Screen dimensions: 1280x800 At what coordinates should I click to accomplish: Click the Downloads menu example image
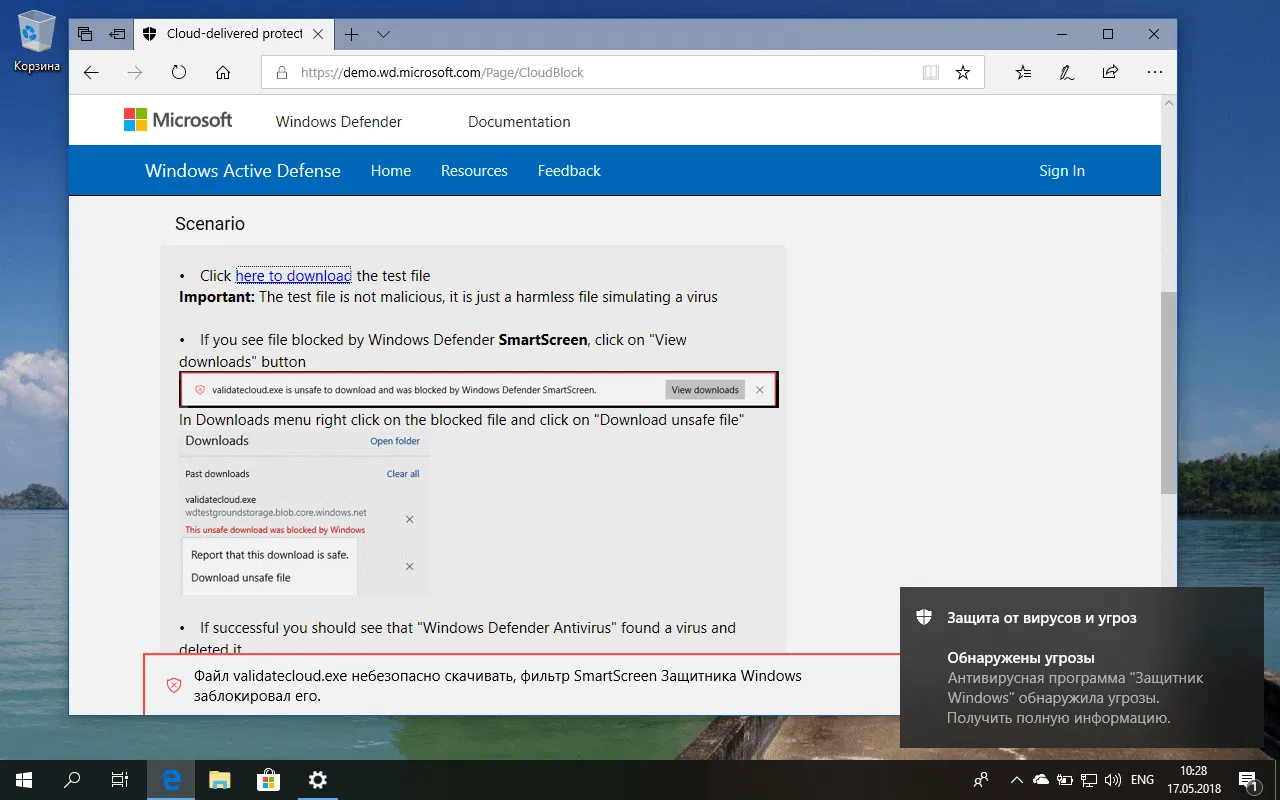[304, 513]
